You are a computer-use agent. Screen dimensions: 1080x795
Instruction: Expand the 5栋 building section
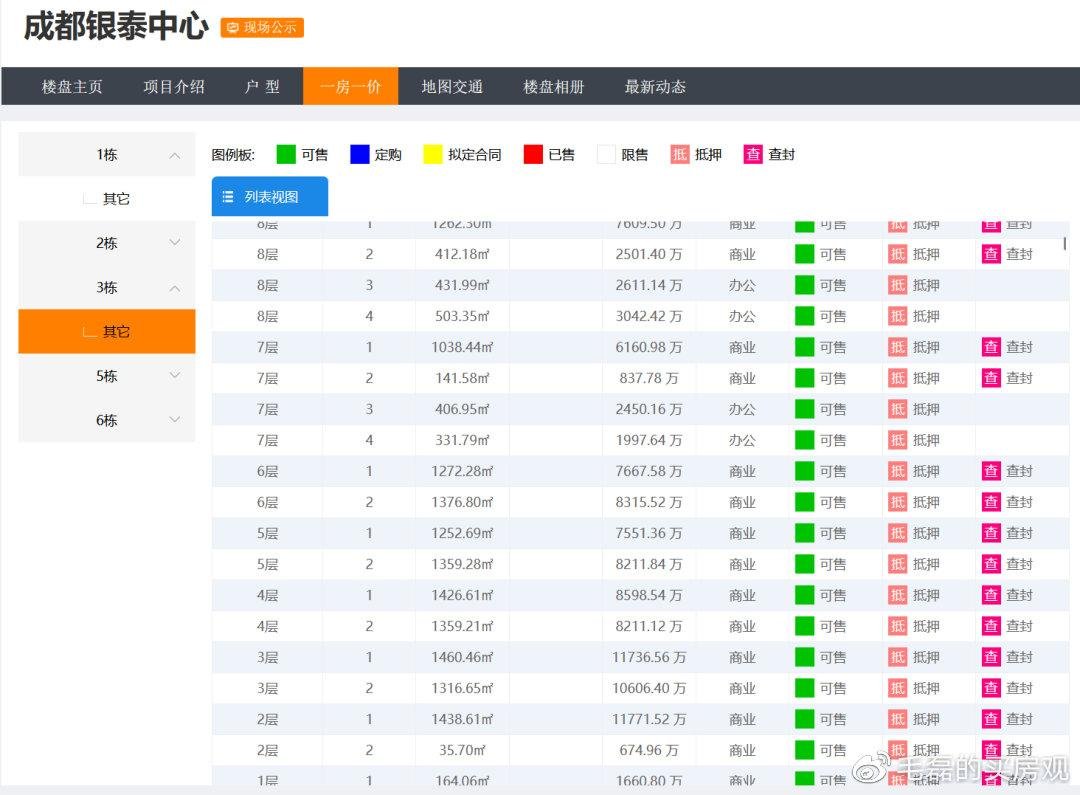click(107, 376)
